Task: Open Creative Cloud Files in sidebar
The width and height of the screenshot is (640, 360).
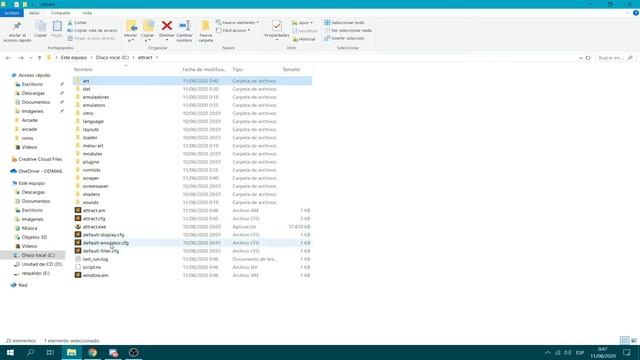Action: (x=40, y=159)
